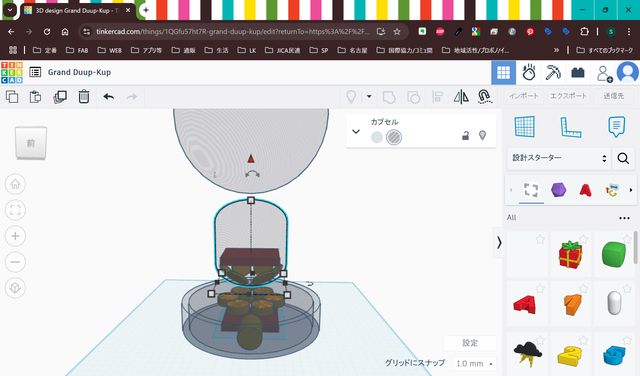Viewport: 640px width, 376px height.
Task: Enable the Cruise magnet tool
Action: [484, 97]
